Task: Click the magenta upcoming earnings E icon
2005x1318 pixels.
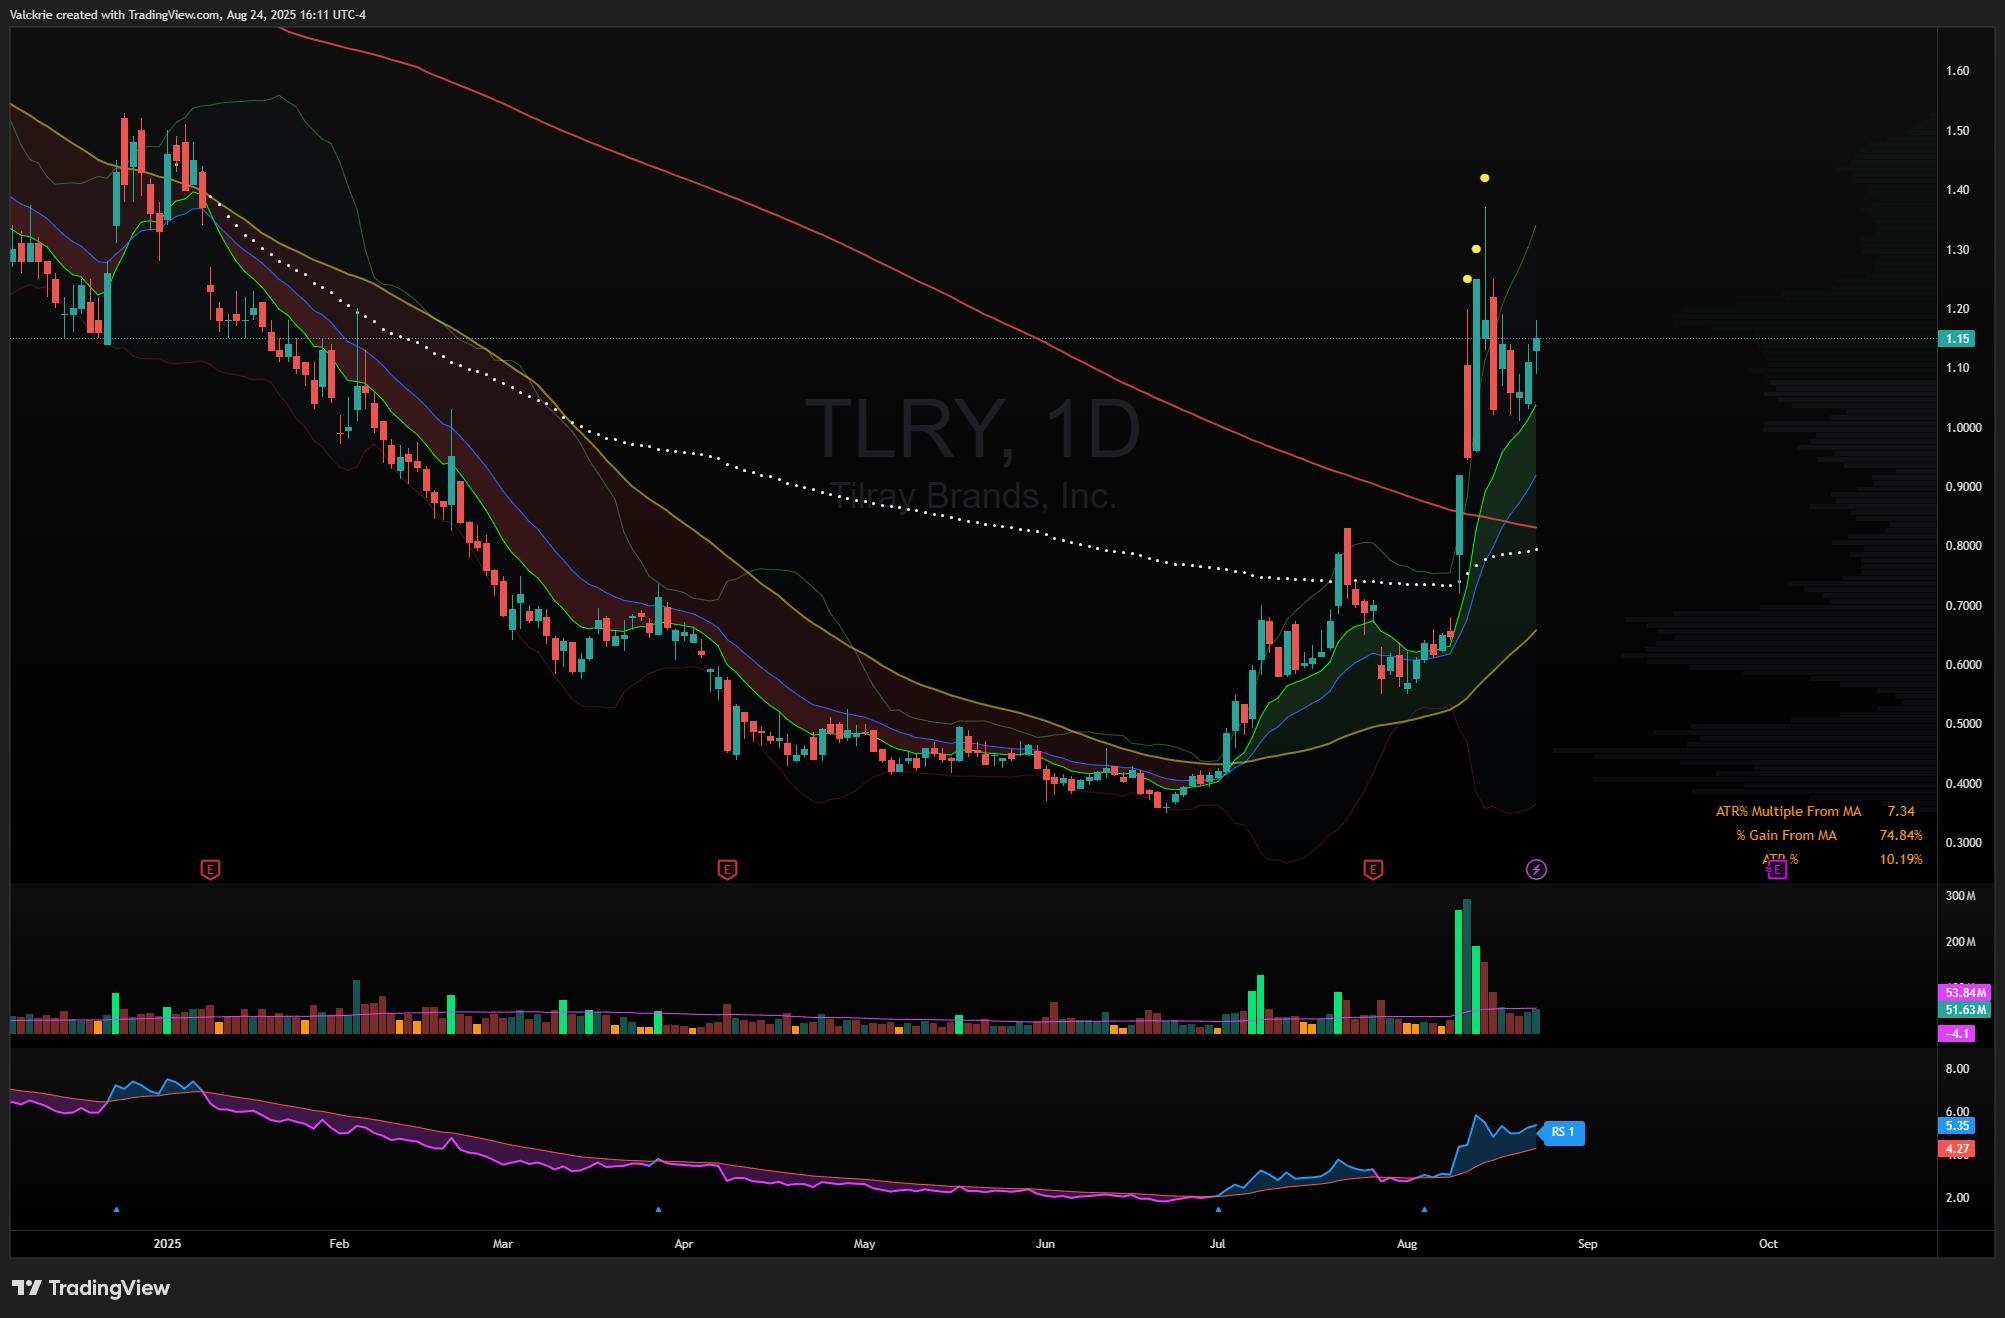Action: [x=1776, y=869]
